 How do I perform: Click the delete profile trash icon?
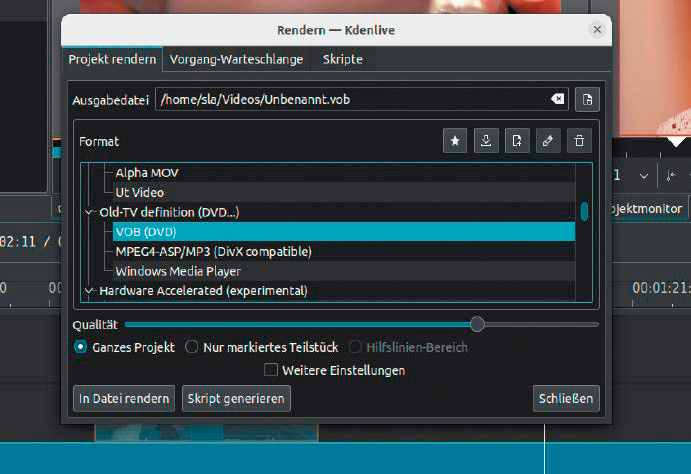(579, 141)
